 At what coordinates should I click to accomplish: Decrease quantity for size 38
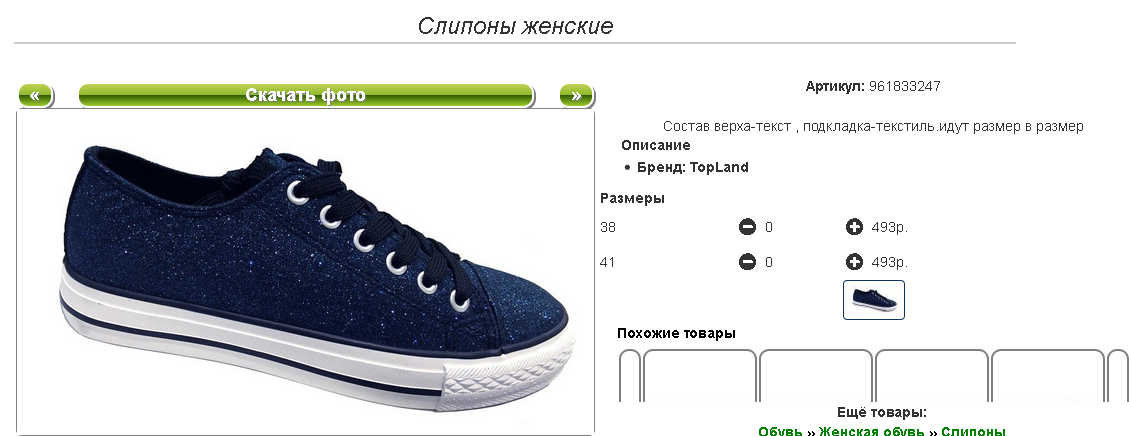[747, 227]
